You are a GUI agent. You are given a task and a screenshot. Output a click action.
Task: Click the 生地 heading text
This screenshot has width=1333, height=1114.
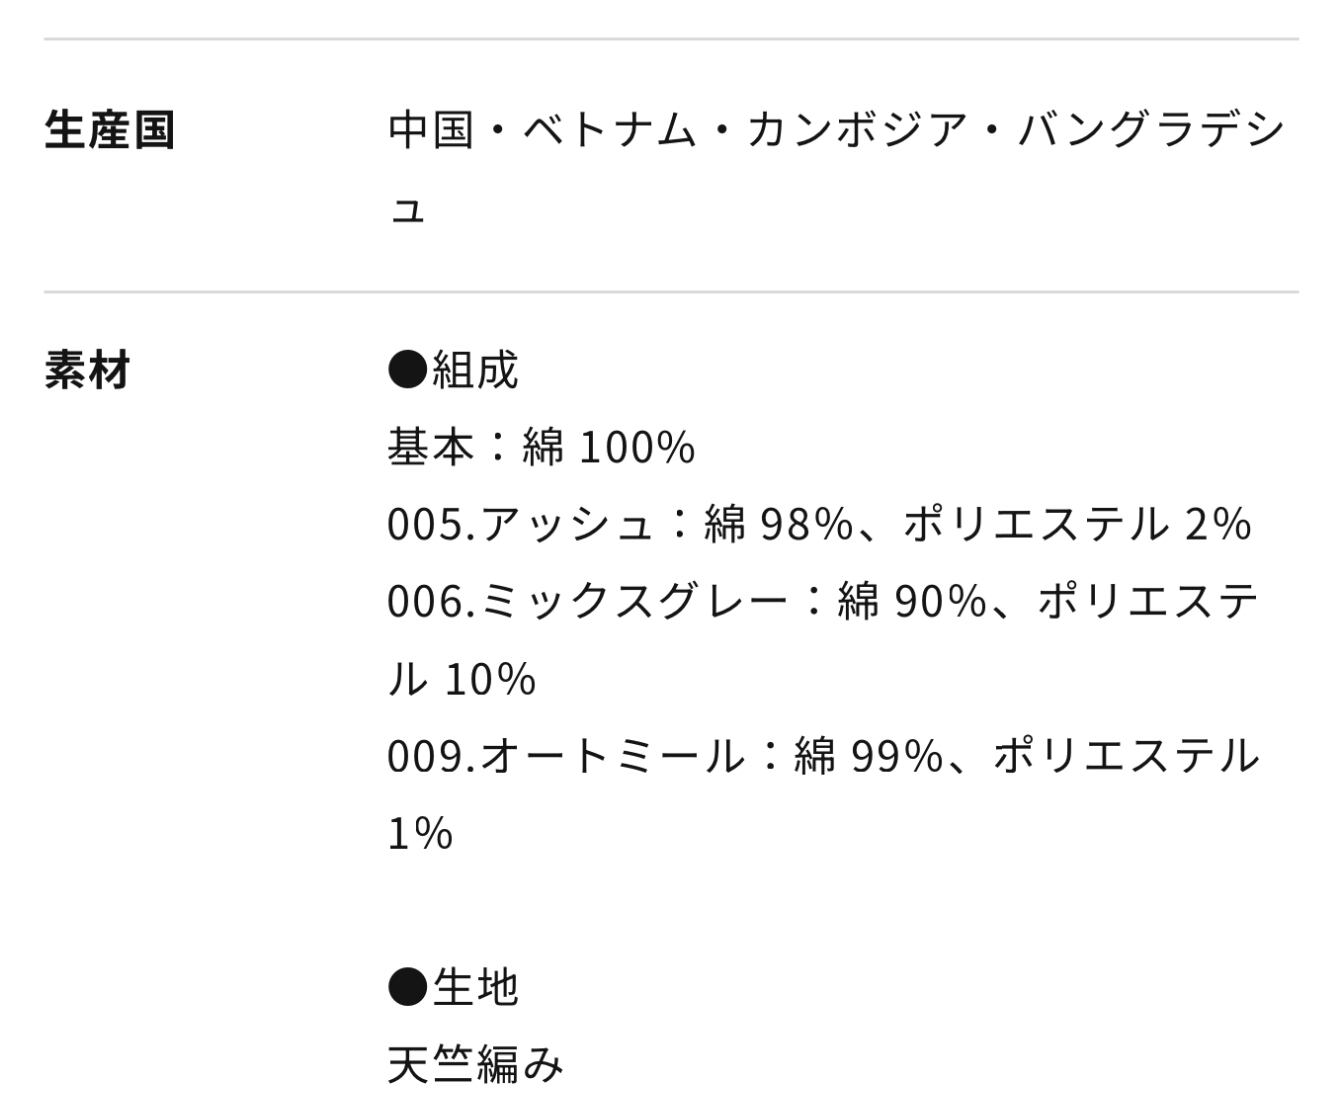[475, 988]
